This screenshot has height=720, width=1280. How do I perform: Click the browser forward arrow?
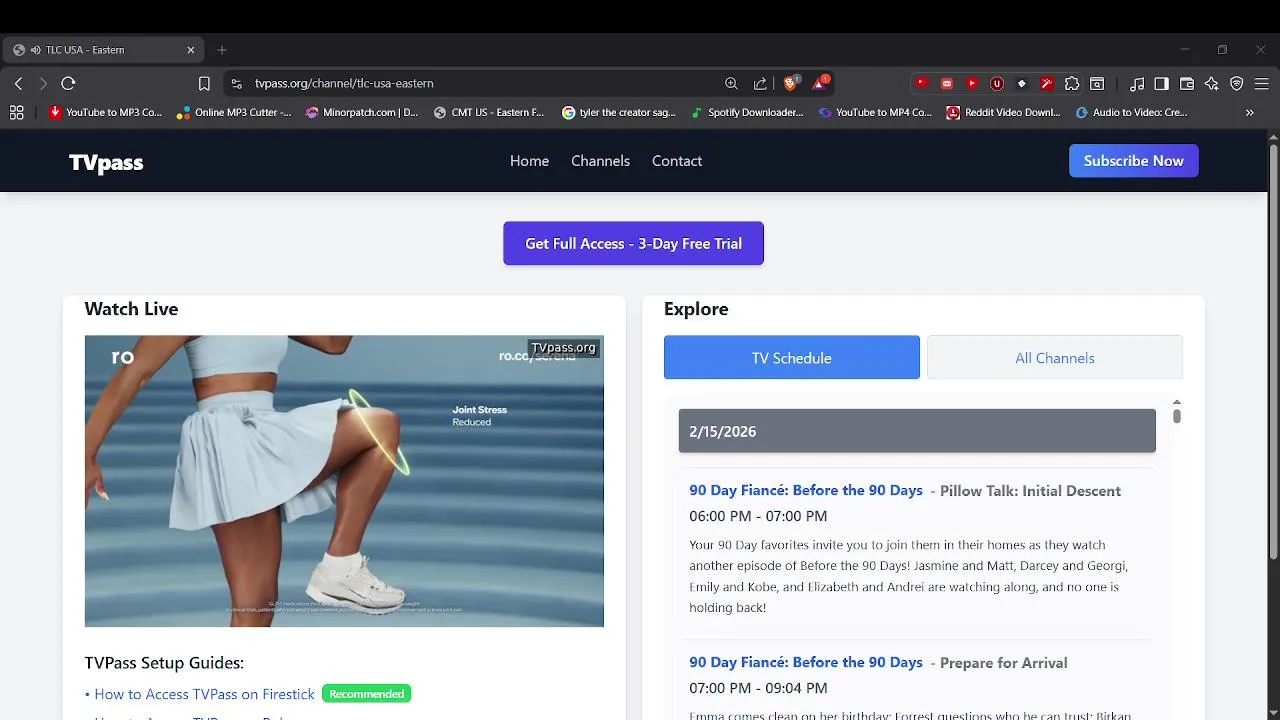(43, 84)
